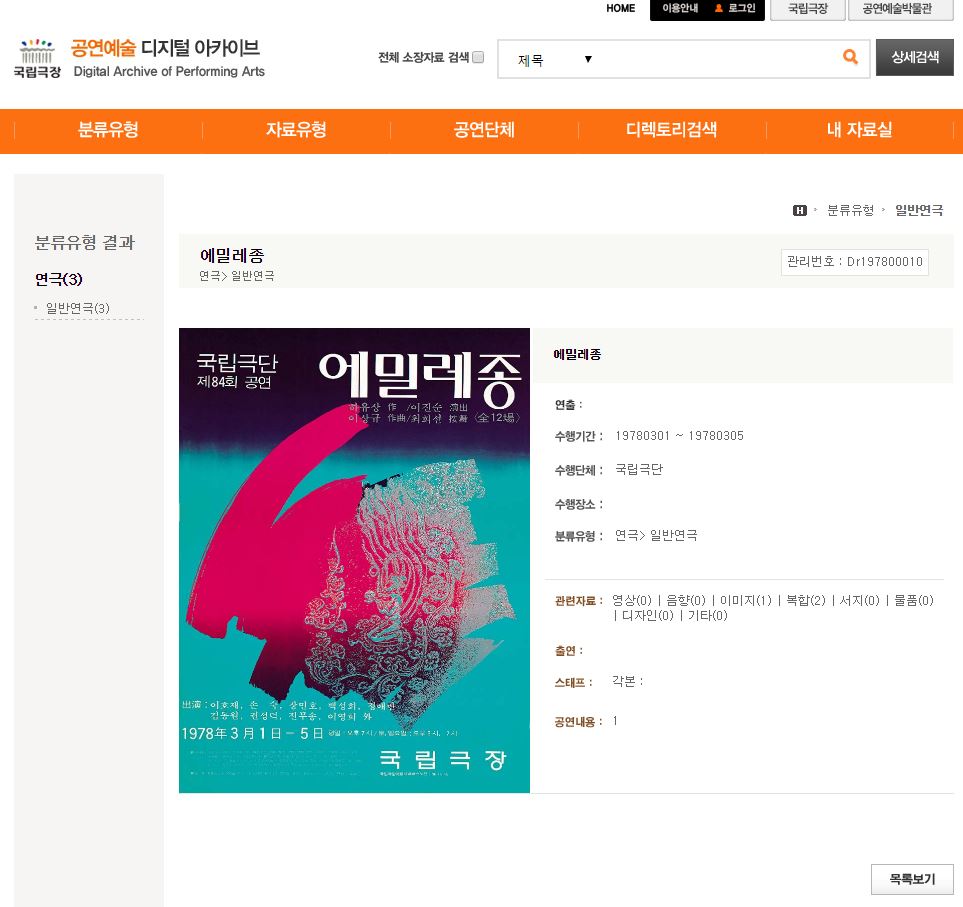Click the 이용안내 link
The width and height of the screenshot is (963, 907).
(680, 9)
